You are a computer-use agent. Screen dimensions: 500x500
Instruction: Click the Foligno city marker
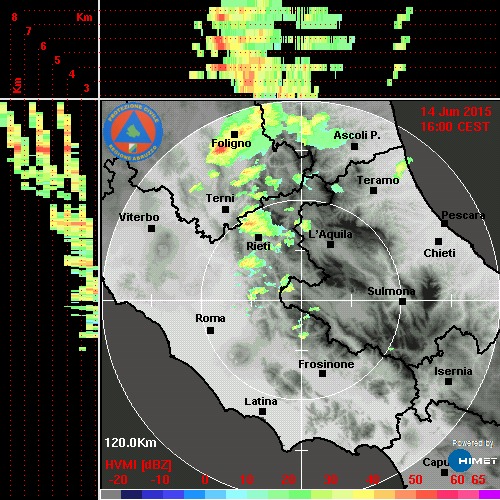235,134
